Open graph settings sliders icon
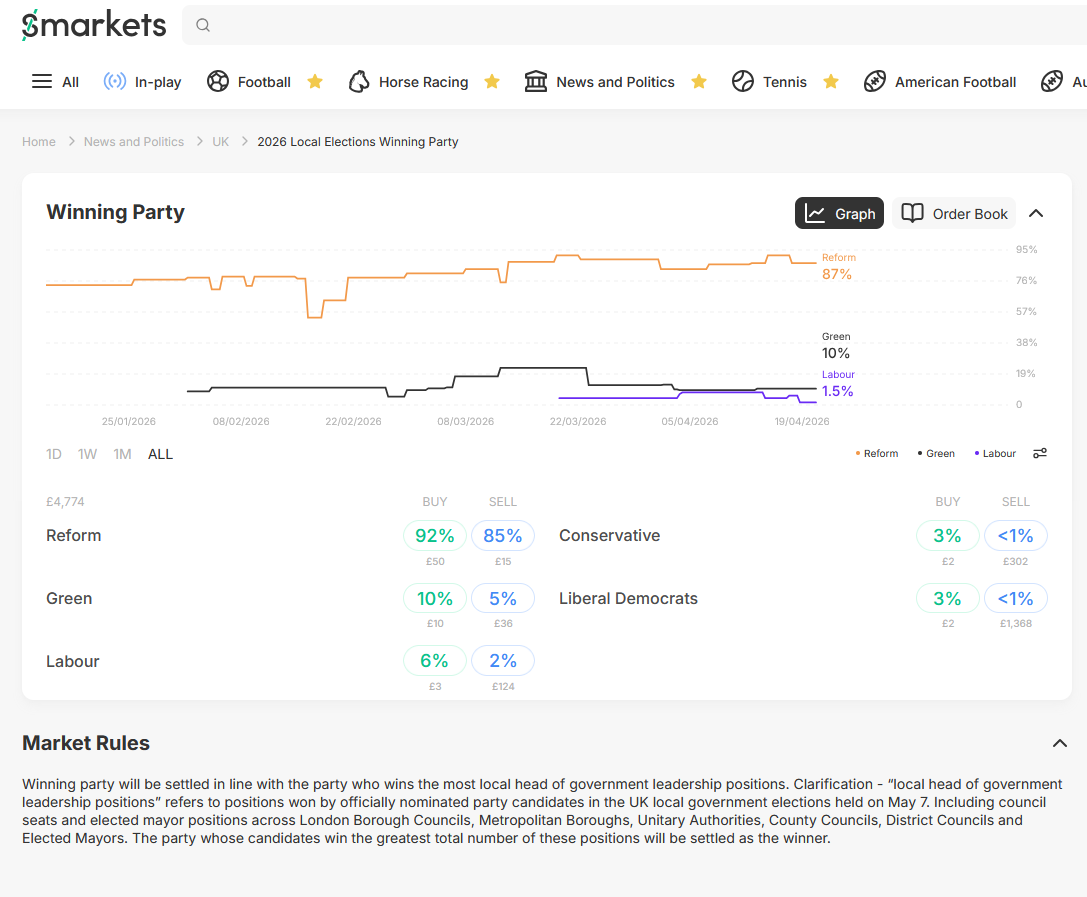 pos(1040,453)
